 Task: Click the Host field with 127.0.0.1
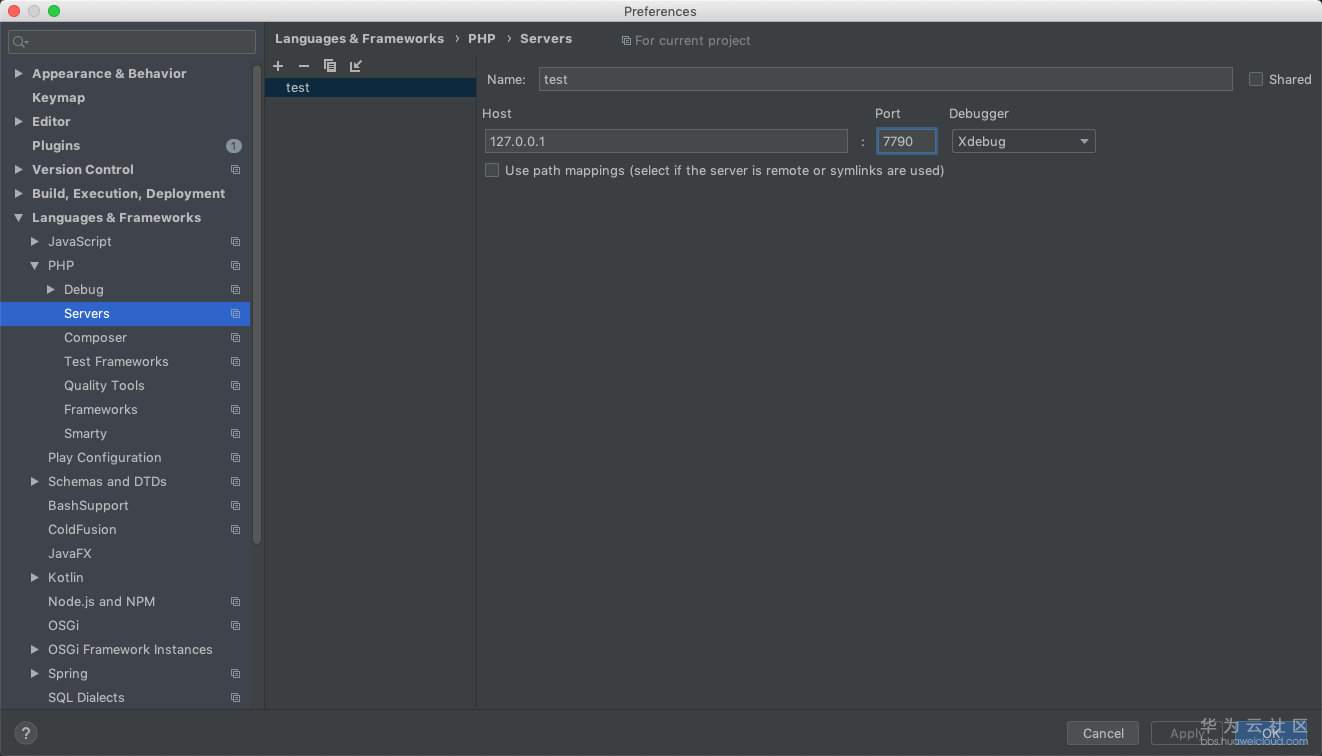[x=665, y=141]
